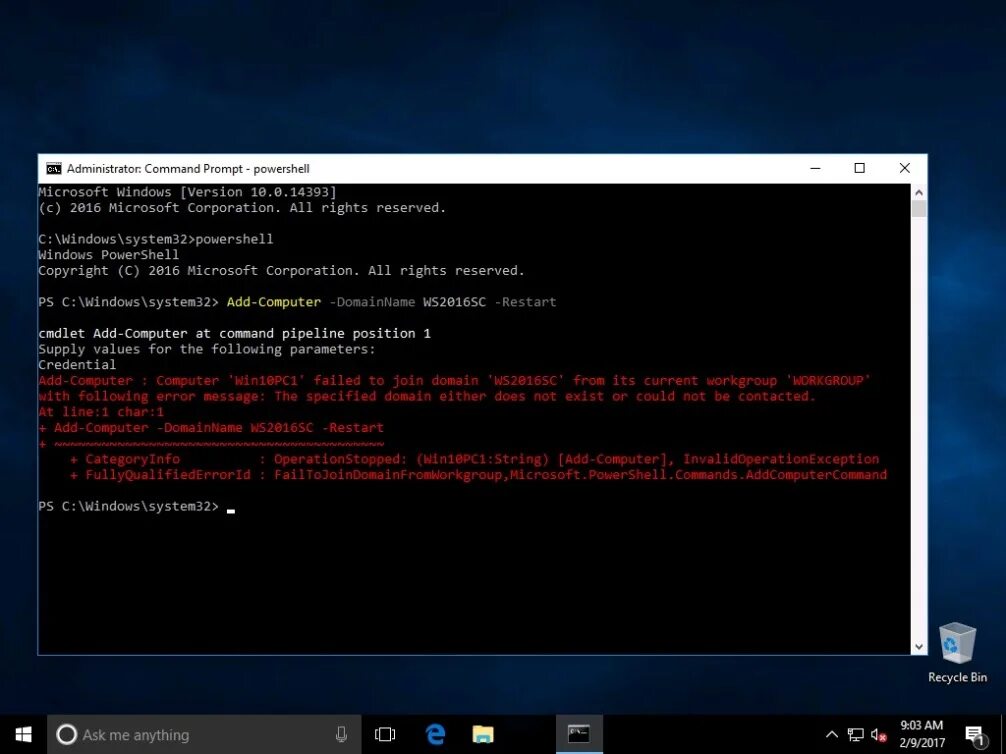The height and width of the screenshot is (754, 1006).
Task: Click the last PS prompt with cursor
Action: [137, 507]
